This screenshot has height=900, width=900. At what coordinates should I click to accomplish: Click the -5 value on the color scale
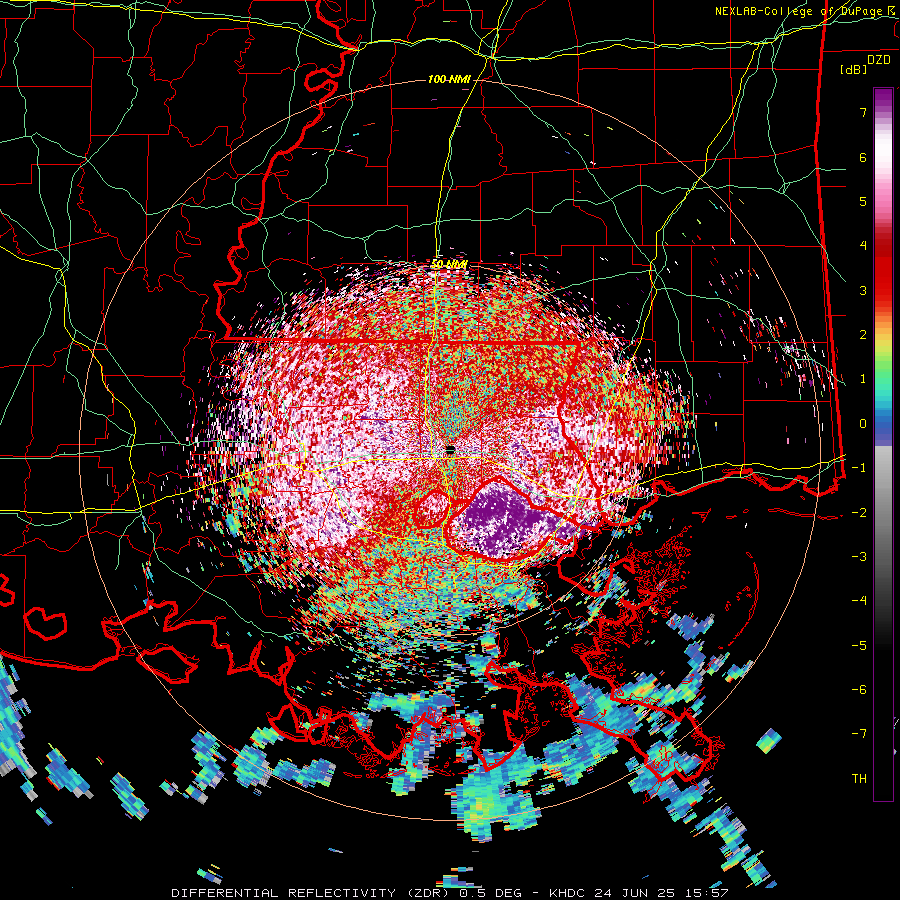click(859, 646)
